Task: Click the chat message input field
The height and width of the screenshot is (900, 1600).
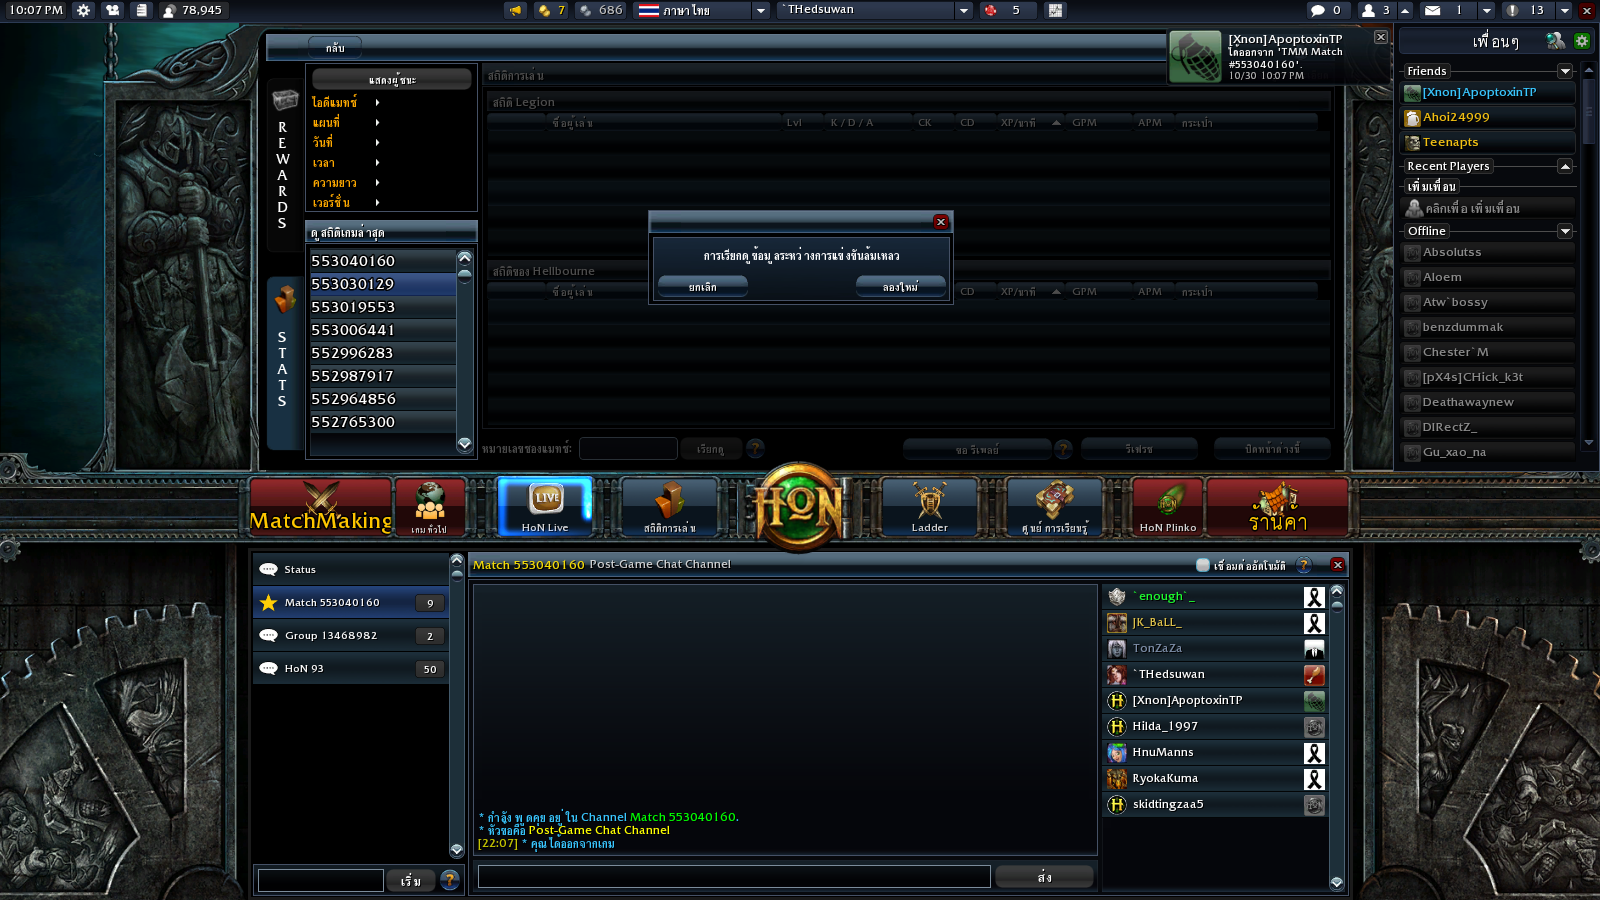Action: [x=734, y=877]
